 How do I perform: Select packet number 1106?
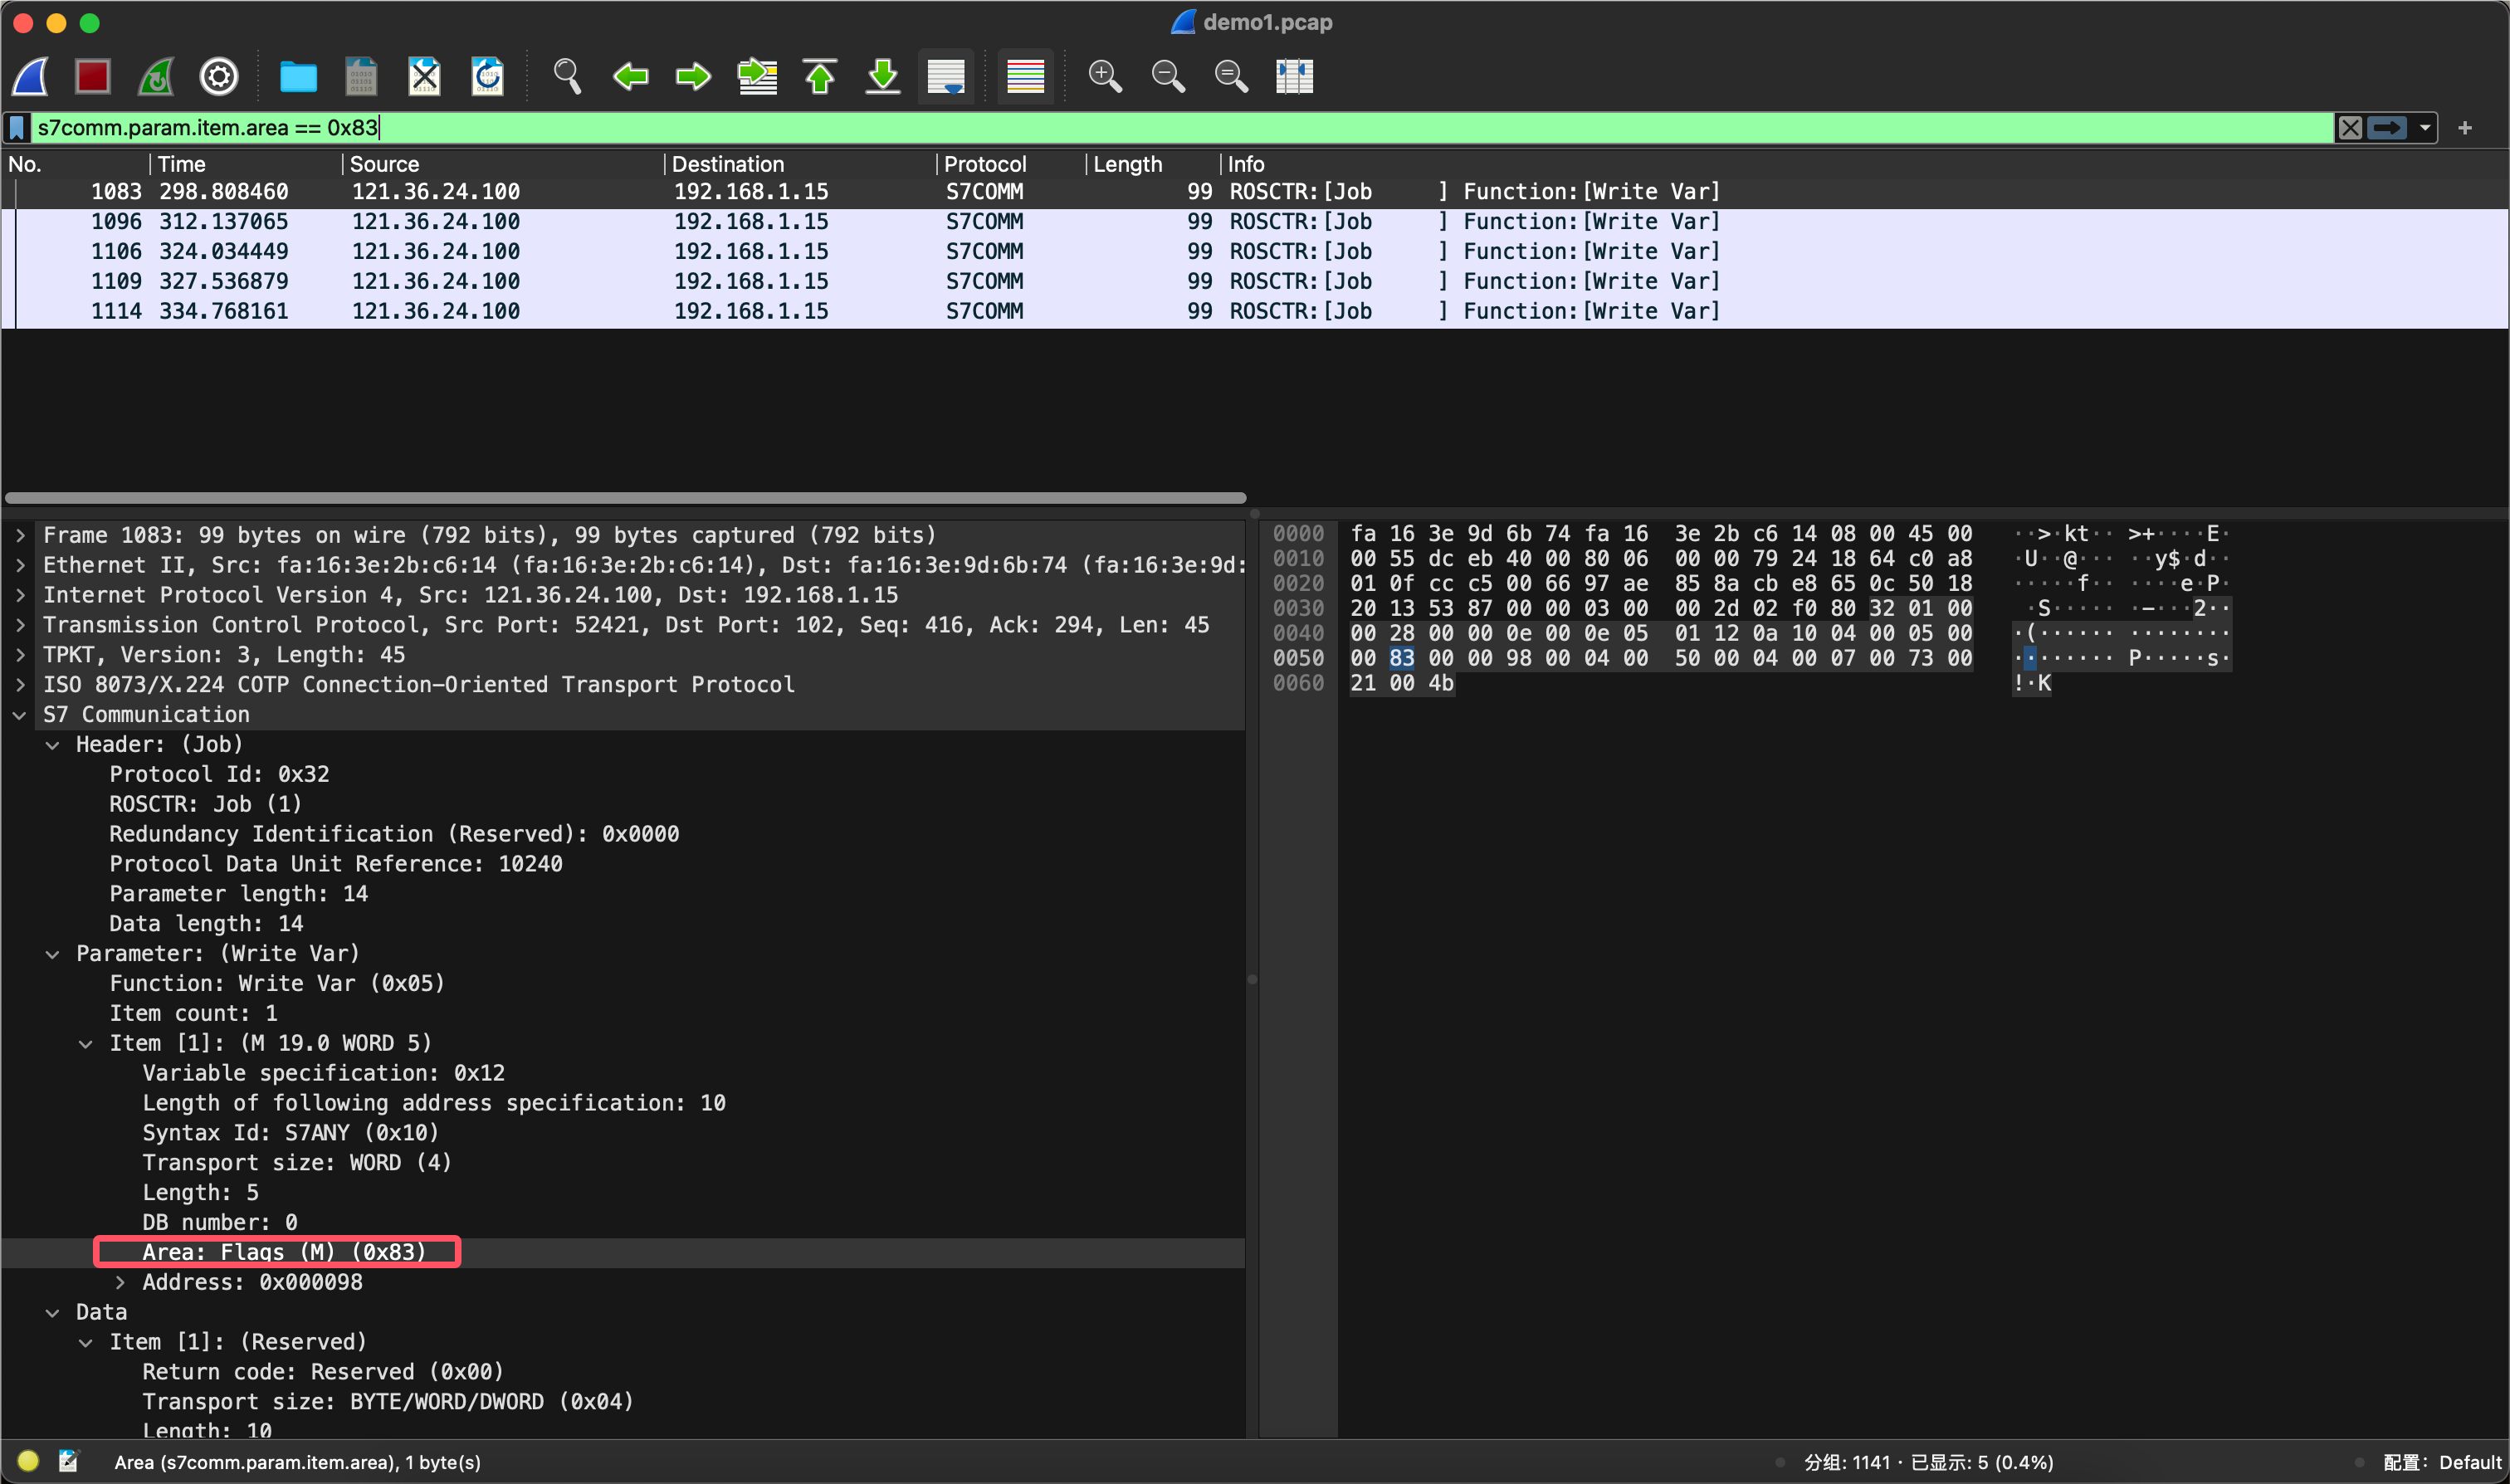click(x=1255, y=252)
